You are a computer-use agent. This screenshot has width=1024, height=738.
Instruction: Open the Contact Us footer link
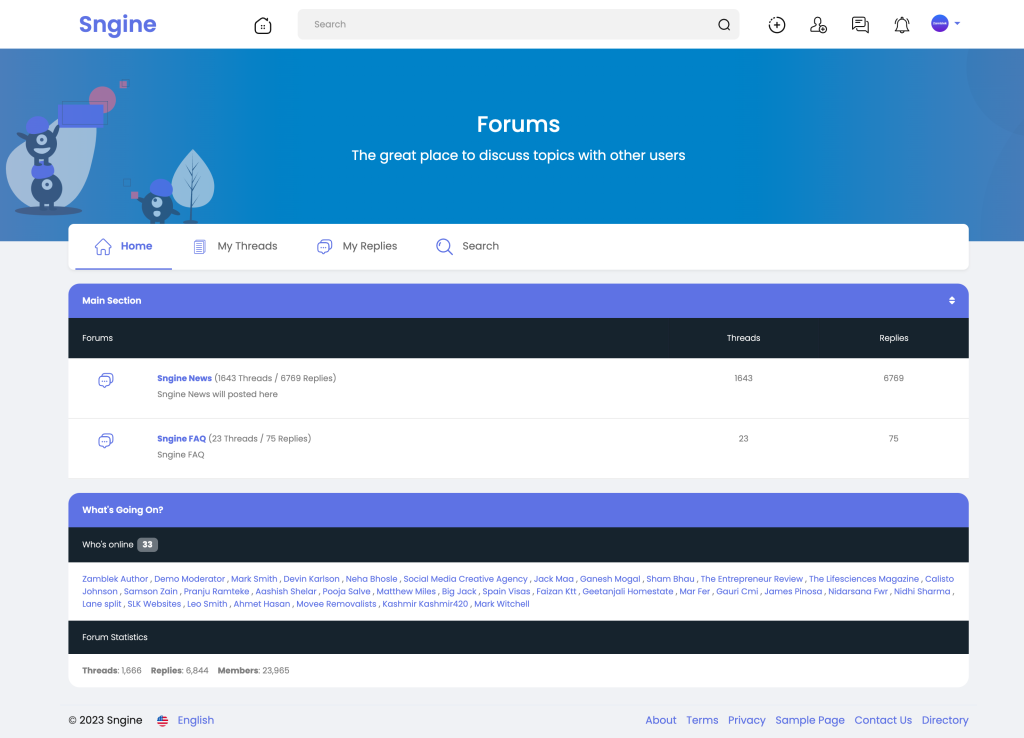click(883, 720)
